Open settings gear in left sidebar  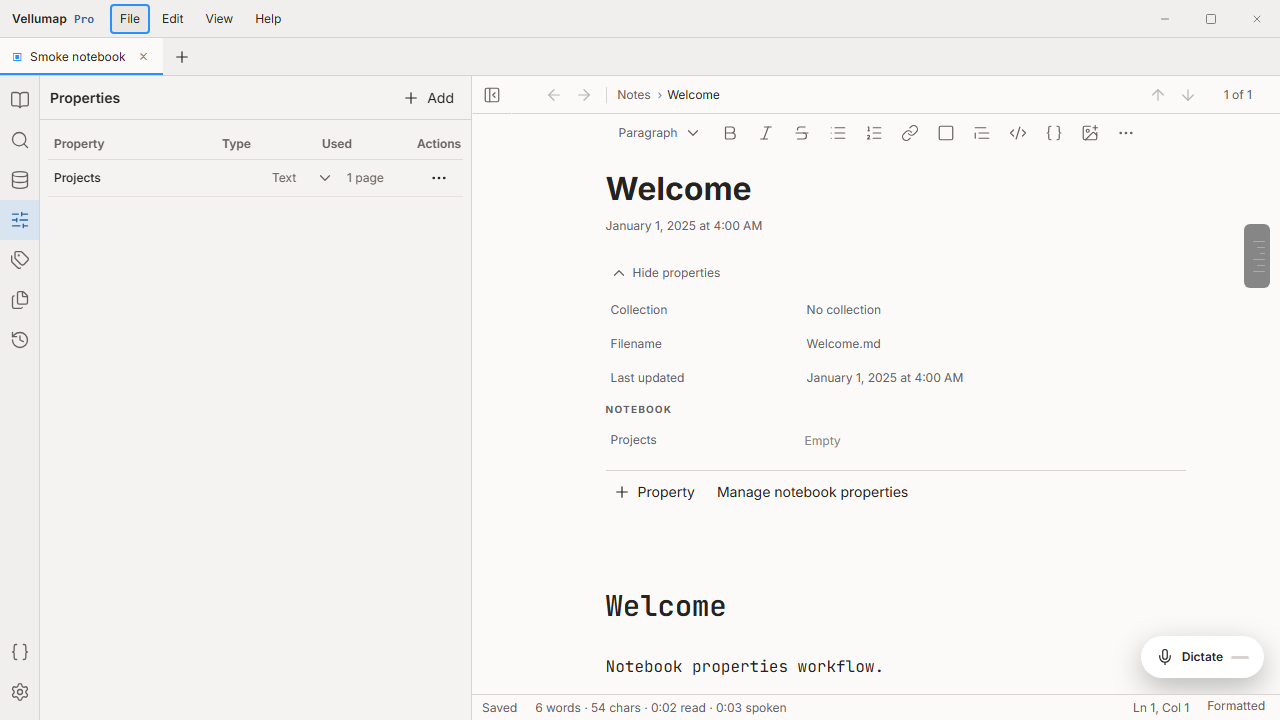pos(20,692)
